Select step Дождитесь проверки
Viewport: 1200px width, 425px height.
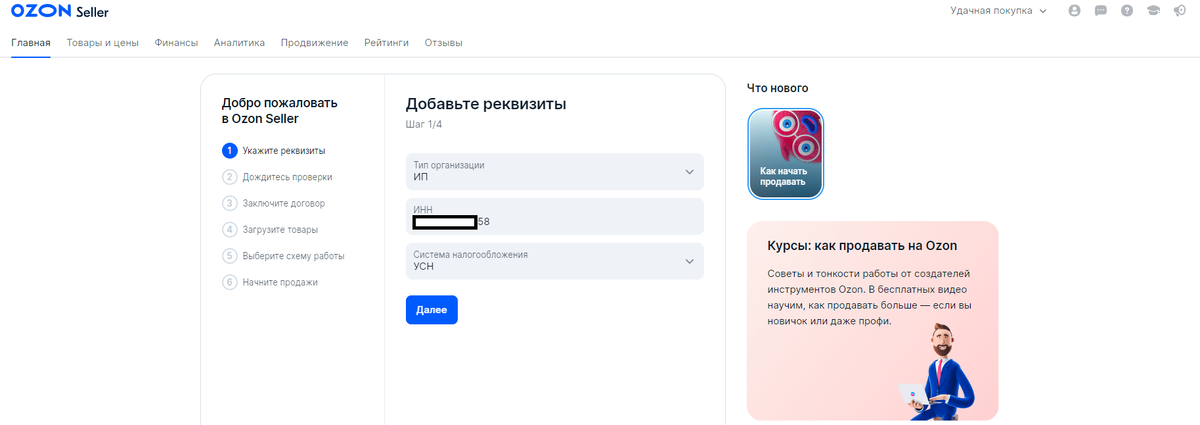point(287,177)
